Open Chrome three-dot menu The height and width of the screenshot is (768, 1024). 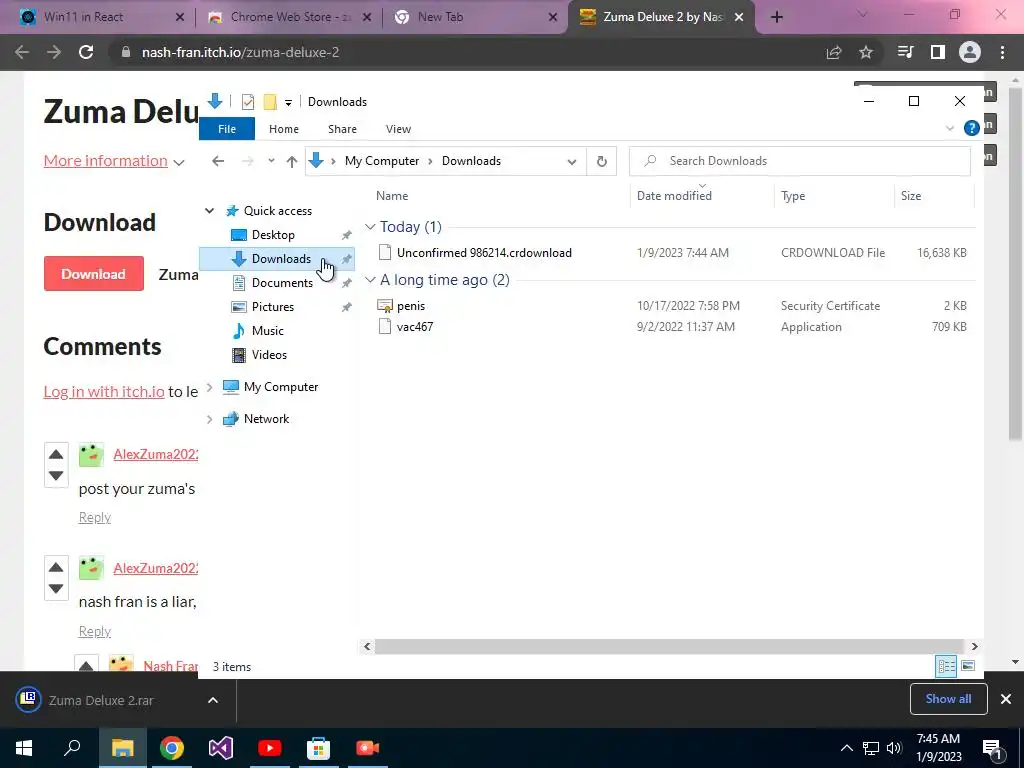tap(1002, 52)
